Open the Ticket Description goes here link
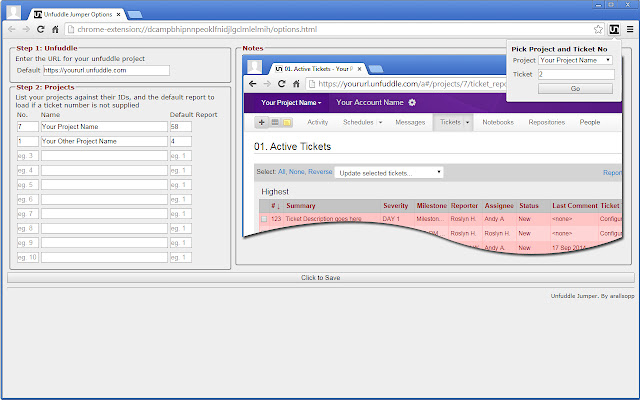The height and width of the screenshot is (400, 640). tap(323, 219)
